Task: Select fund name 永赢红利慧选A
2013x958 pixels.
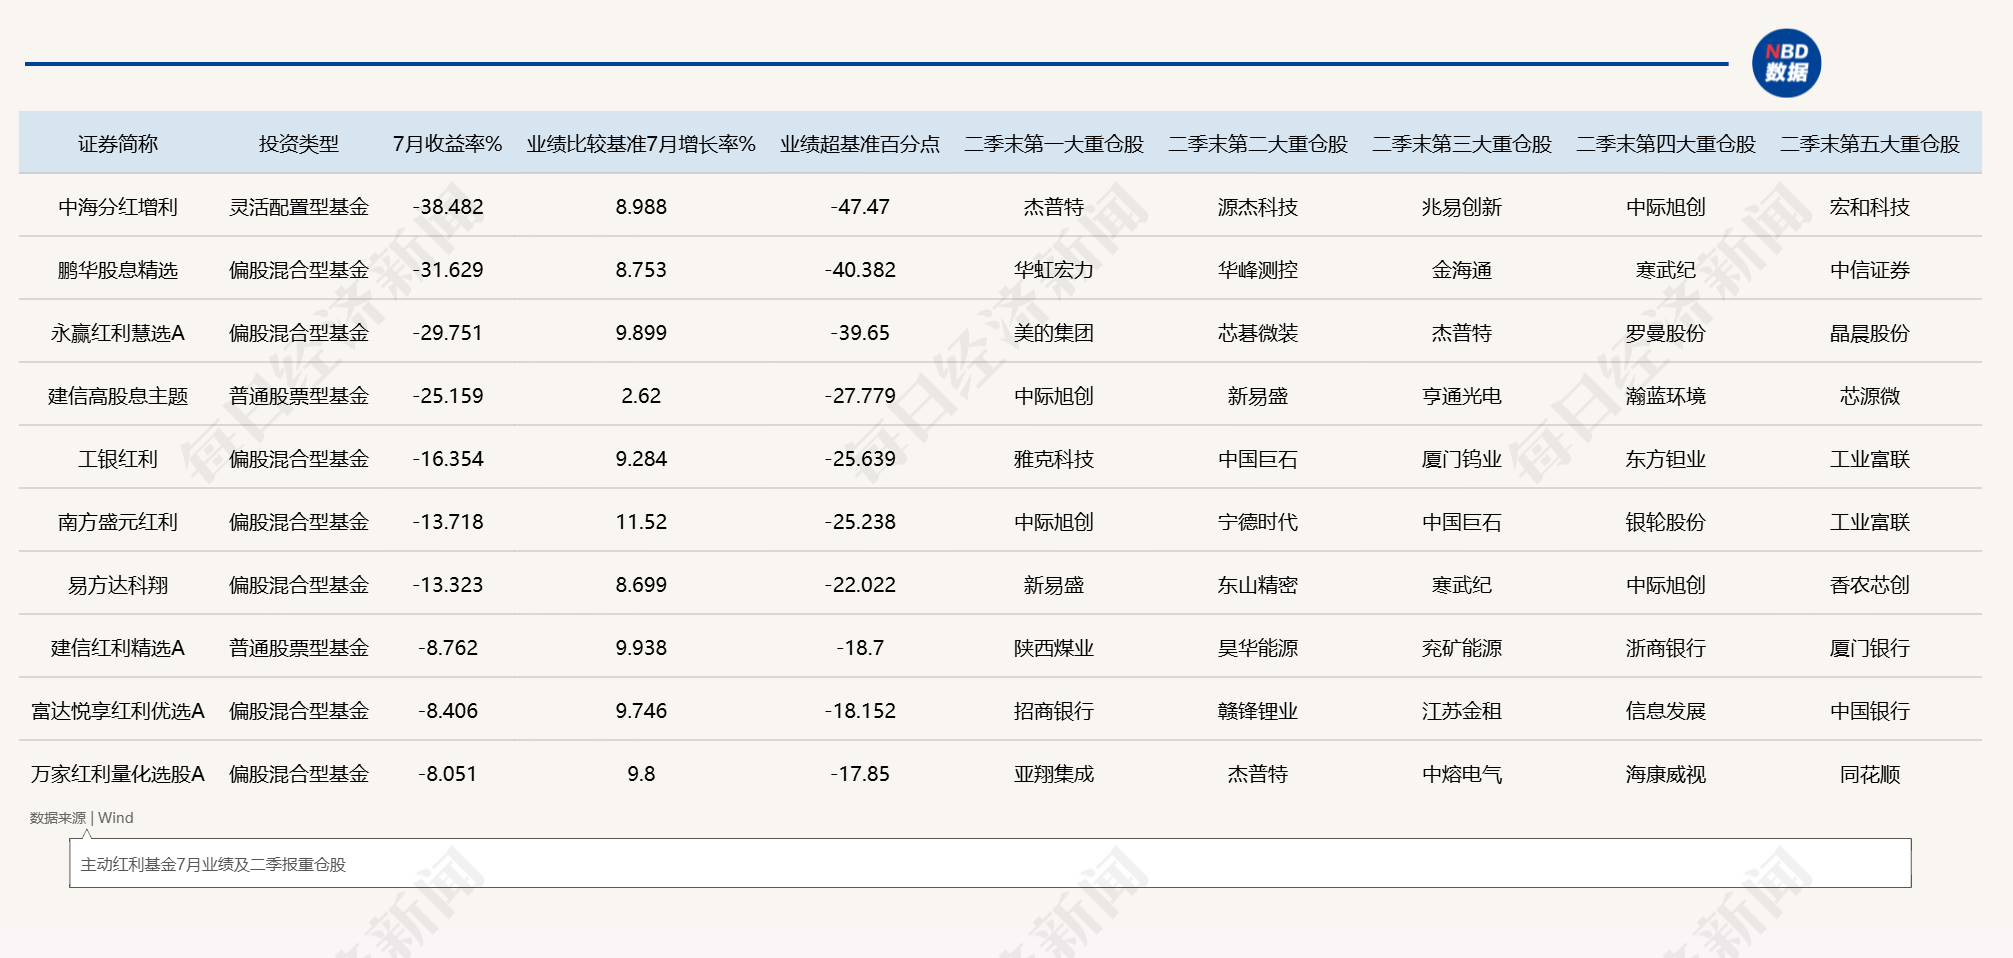Action: pos(118,333)
